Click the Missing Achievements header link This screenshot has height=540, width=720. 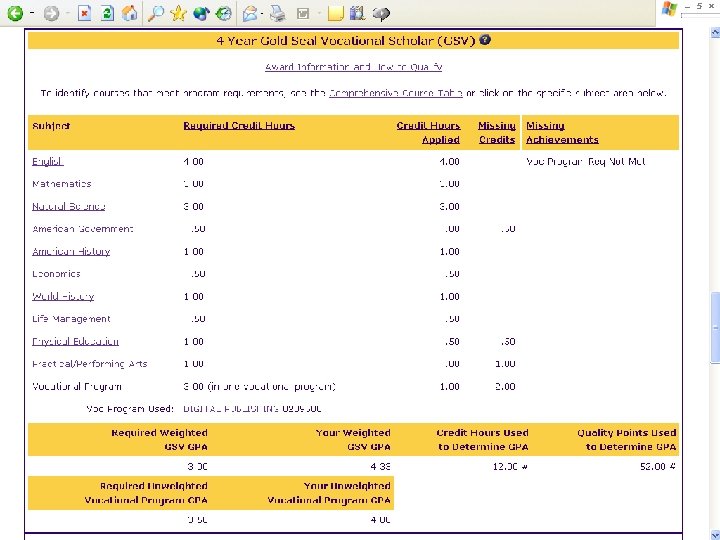coord(562,132)
